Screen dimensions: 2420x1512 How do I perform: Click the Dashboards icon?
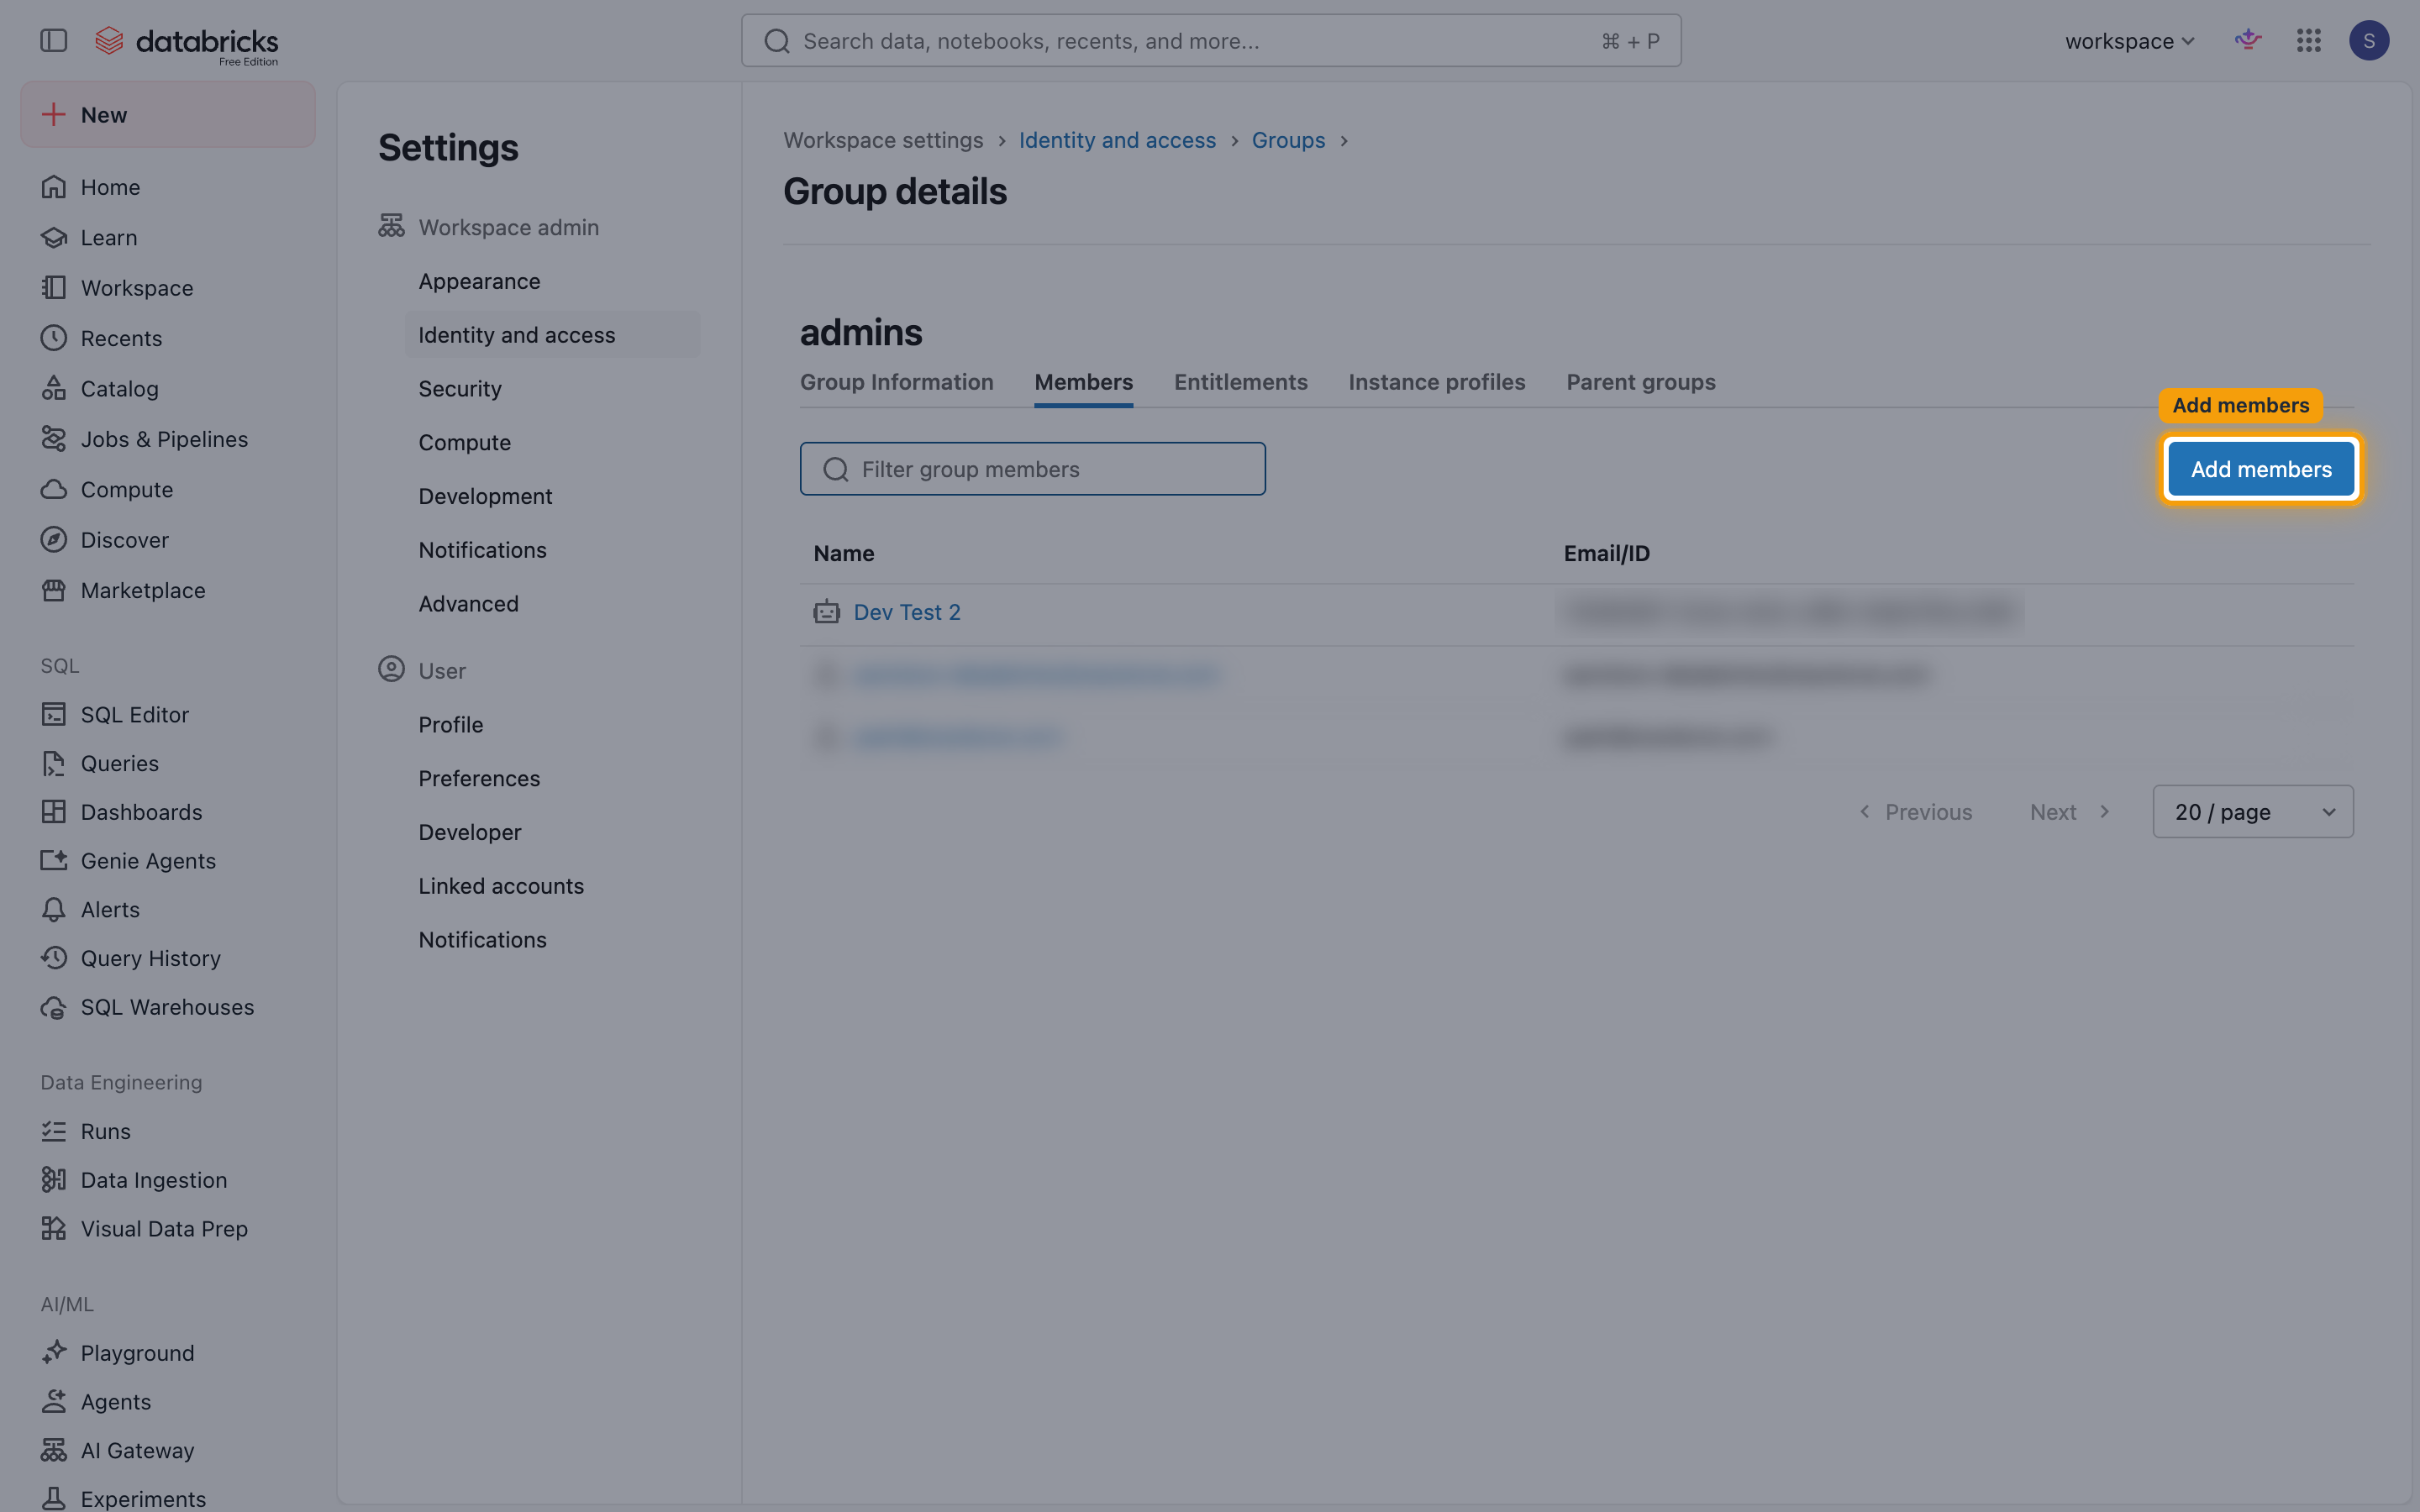click(54, 812)
